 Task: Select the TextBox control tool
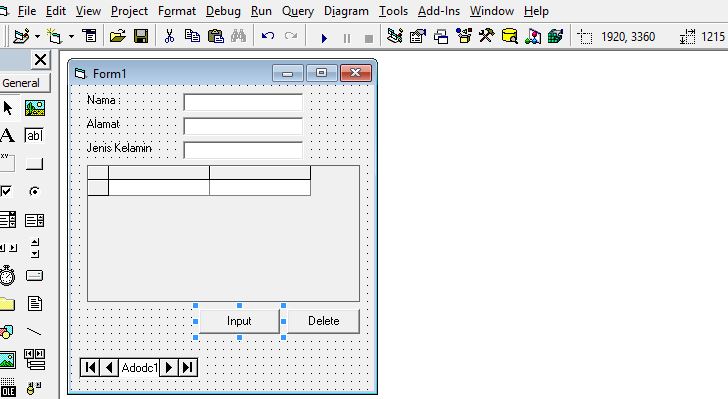pos(34,136)
